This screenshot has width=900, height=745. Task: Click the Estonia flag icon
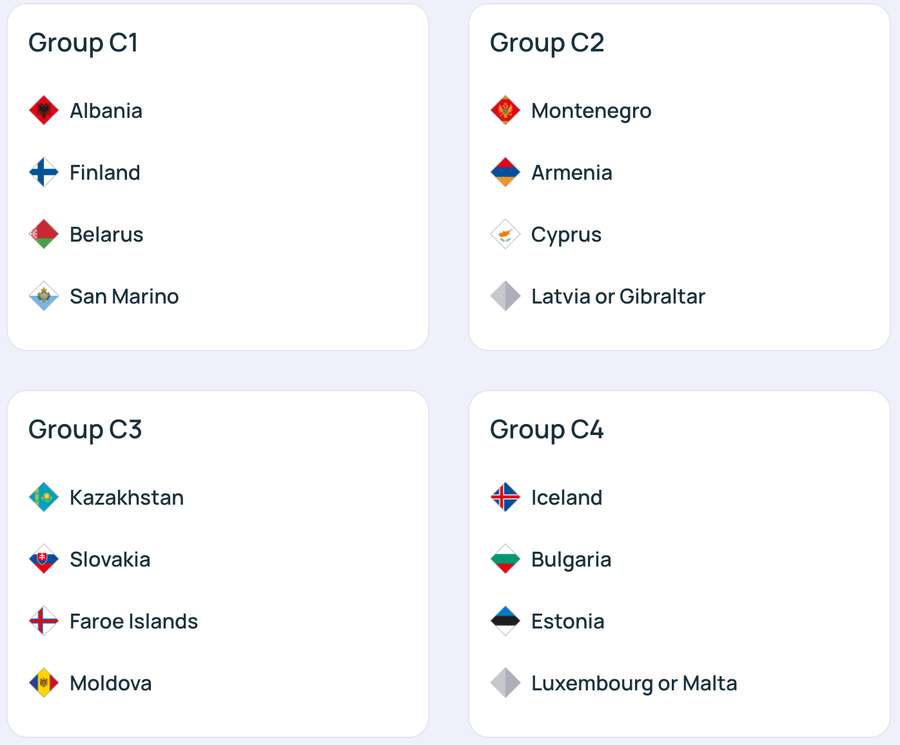tap(505, 621)
